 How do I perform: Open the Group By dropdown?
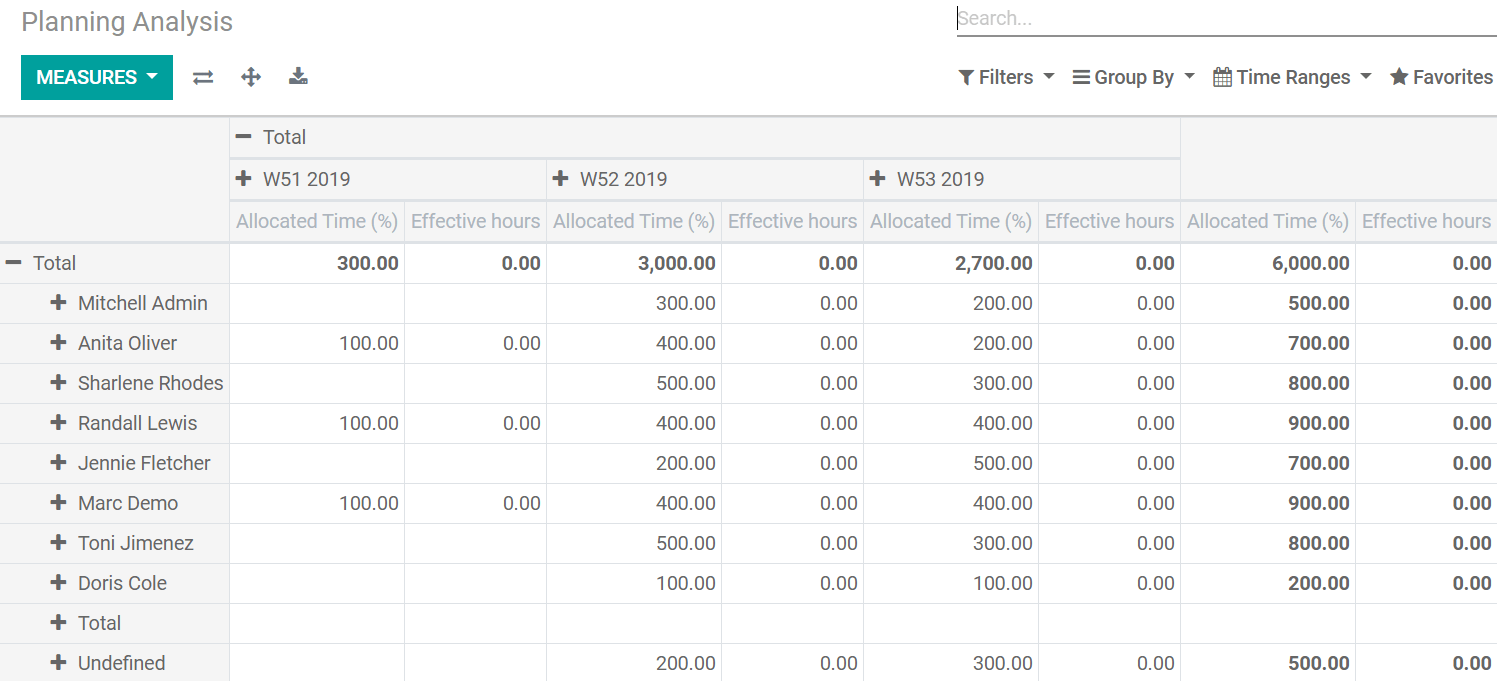point(1134,77)
